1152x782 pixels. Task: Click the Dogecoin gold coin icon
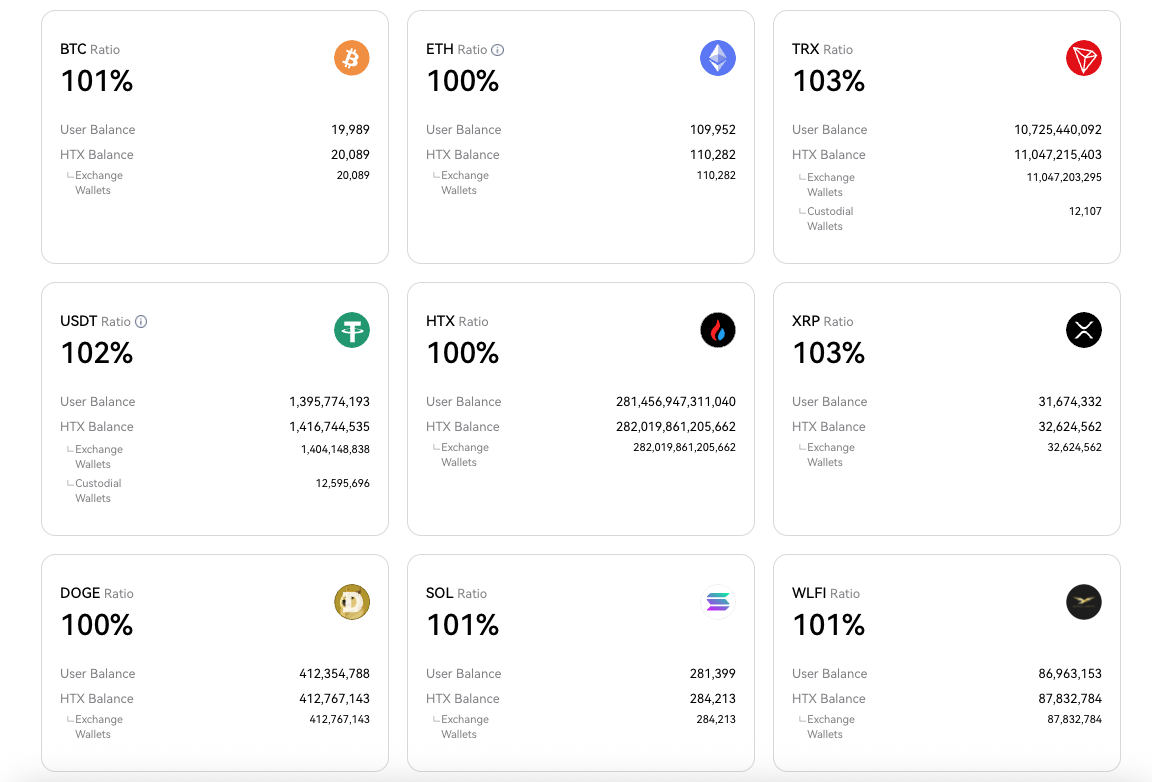pos(352,602)
